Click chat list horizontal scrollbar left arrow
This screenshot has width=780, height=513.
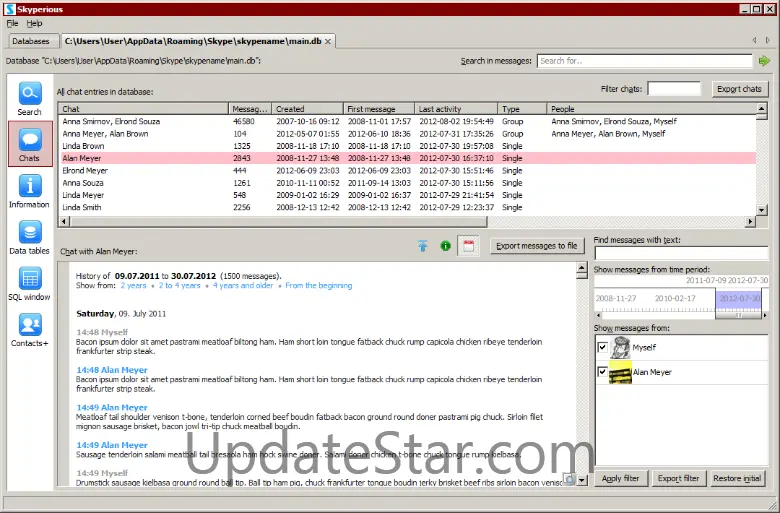[x=64, y=221]
